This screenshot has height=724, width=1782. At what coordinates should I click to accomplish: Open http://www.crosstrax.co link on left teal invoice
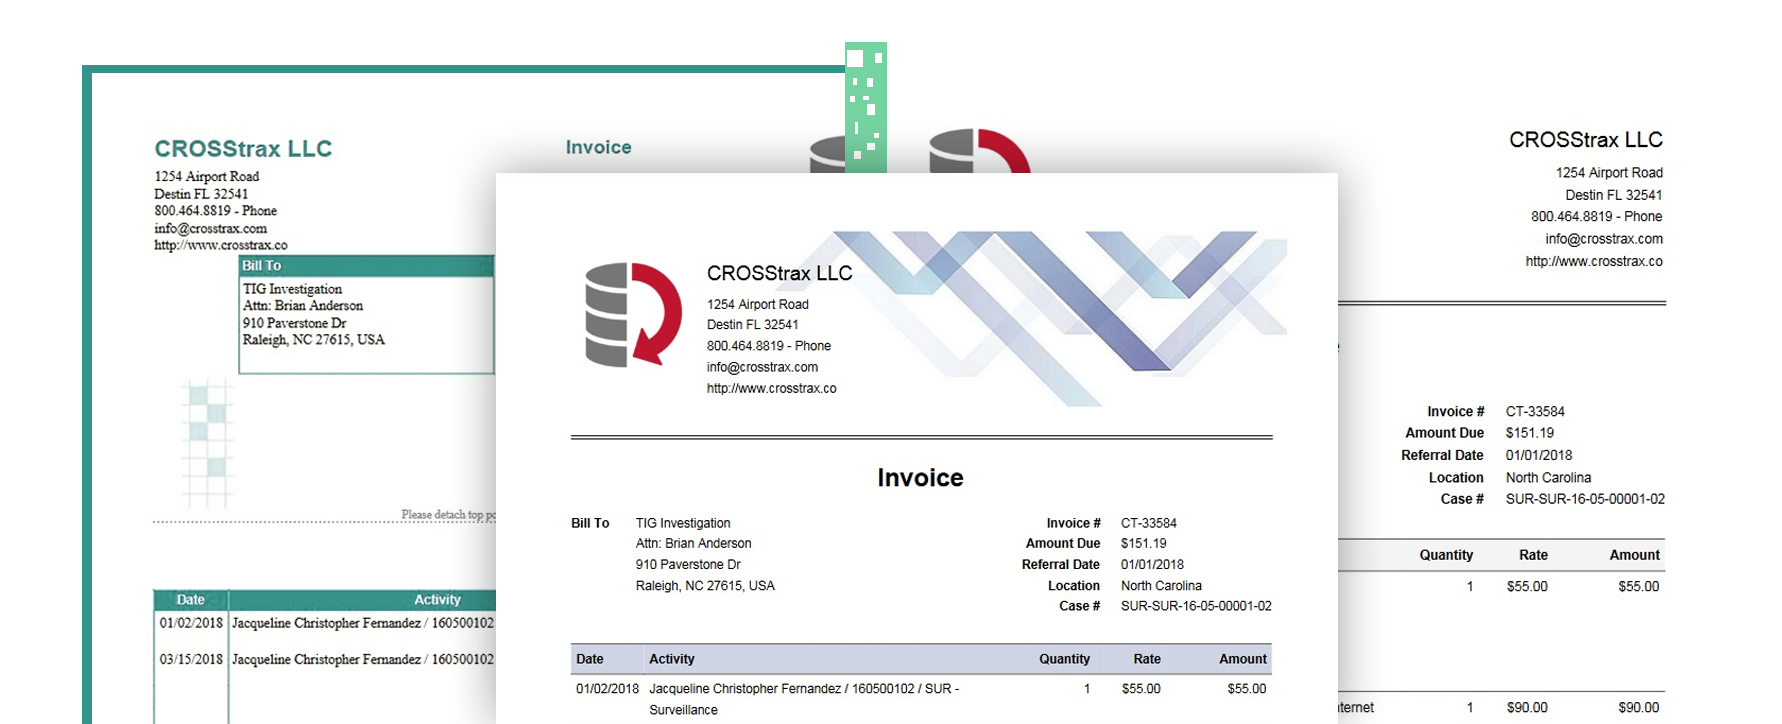click(220, 245)
